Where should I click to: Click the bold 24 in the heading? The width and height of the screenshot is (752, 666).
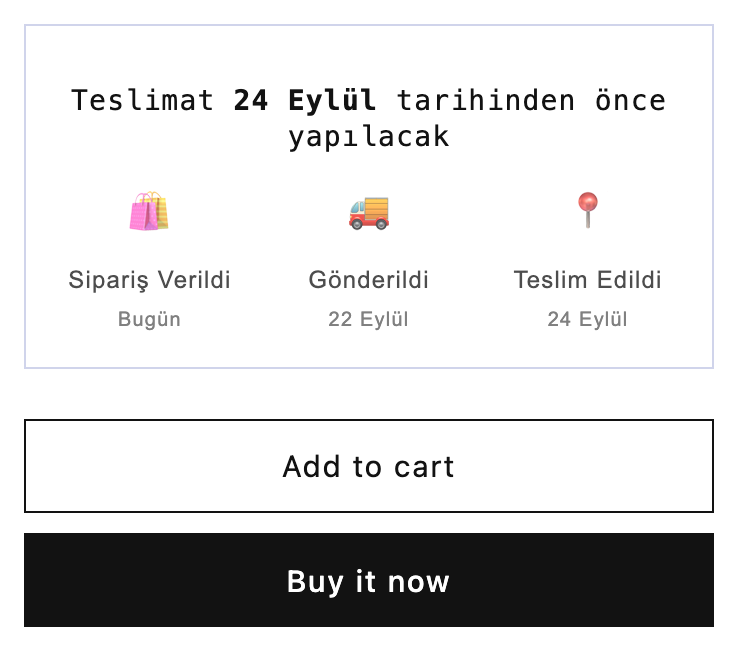[x=251, y=101]
